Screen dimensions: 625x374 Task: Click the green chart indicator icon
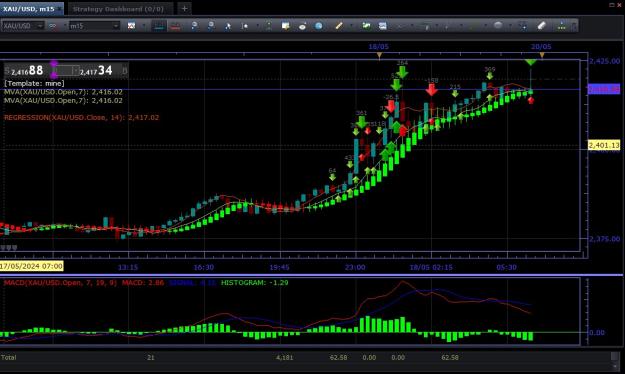366,26
